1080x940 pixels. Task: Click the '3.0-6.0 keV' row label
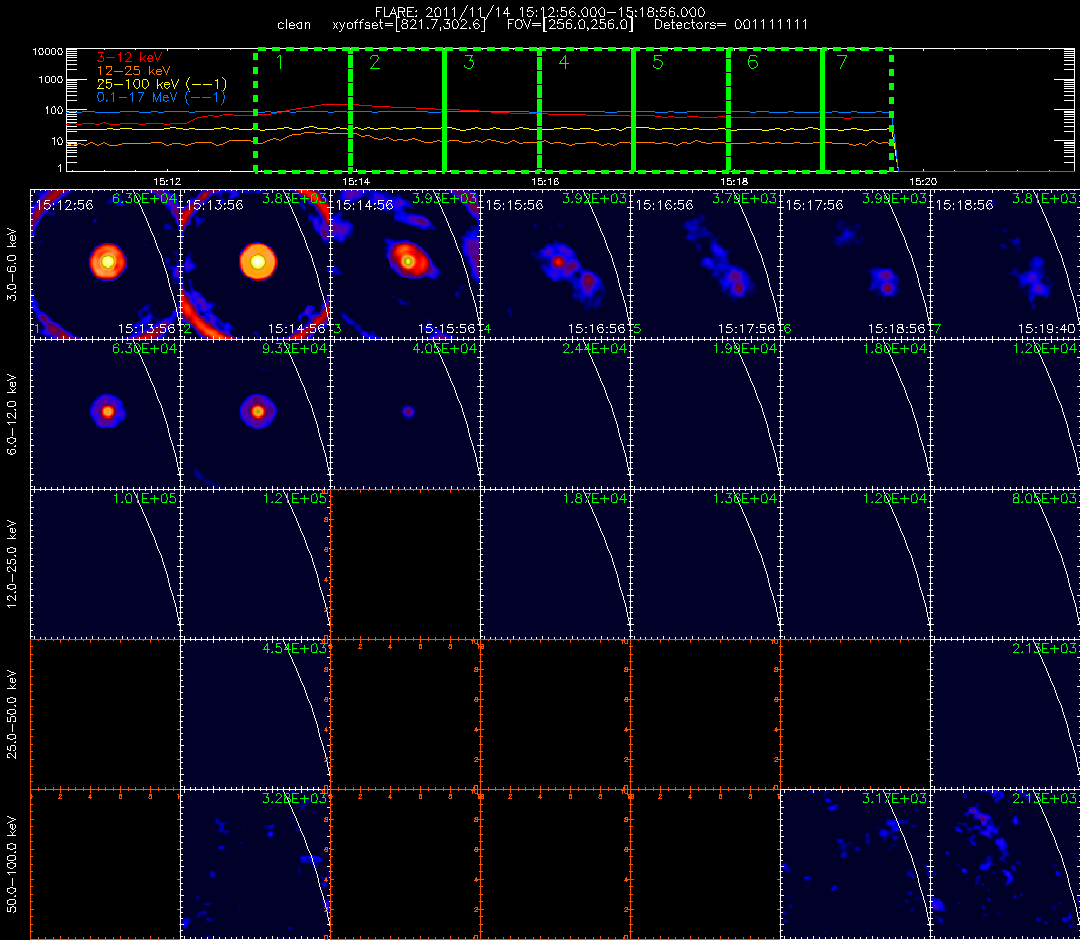(x=12, y=265)
